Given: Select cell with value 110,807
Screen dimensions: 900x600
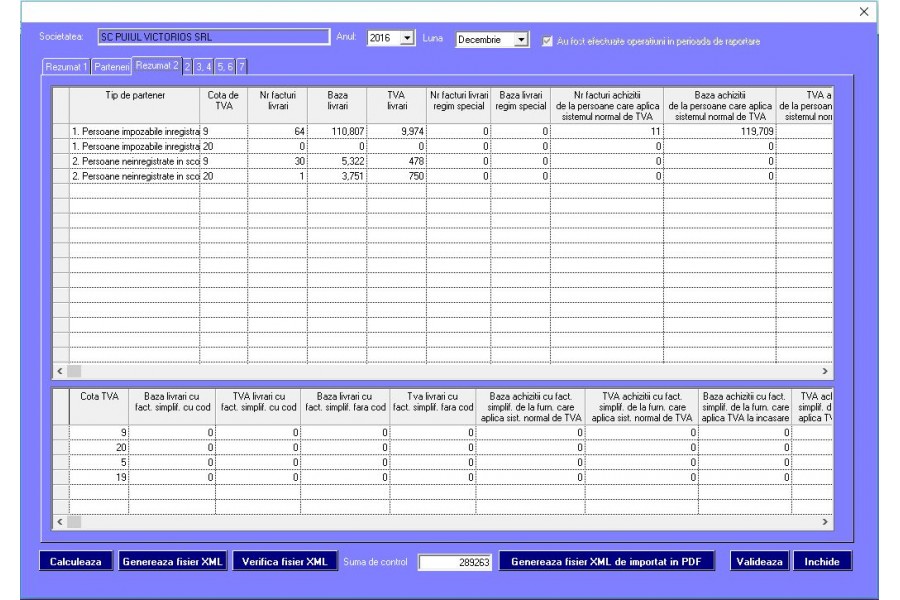Looking at the screenshot, I should coord(338,131).
